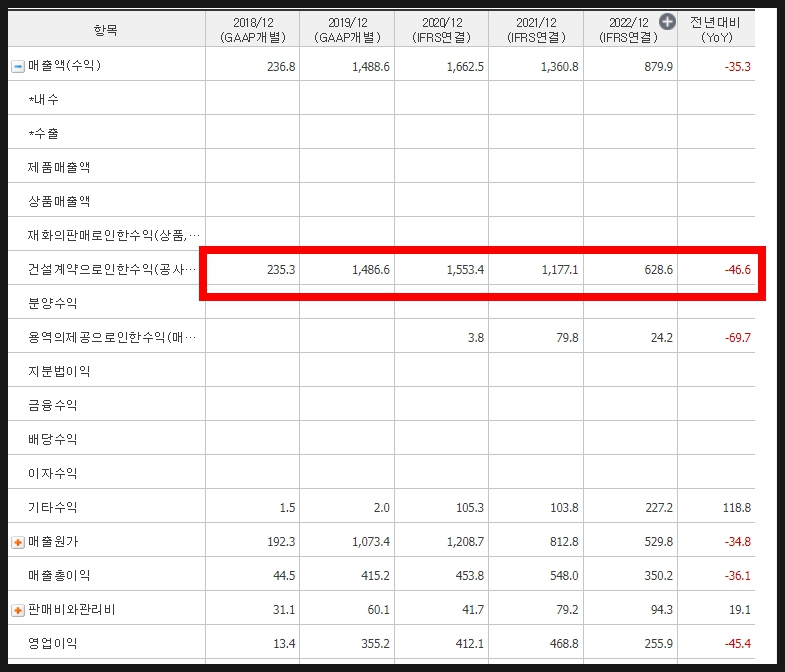Screen dimensions: 785x672
Task: Click the YoY value -46.6
Action: [737, 270]
